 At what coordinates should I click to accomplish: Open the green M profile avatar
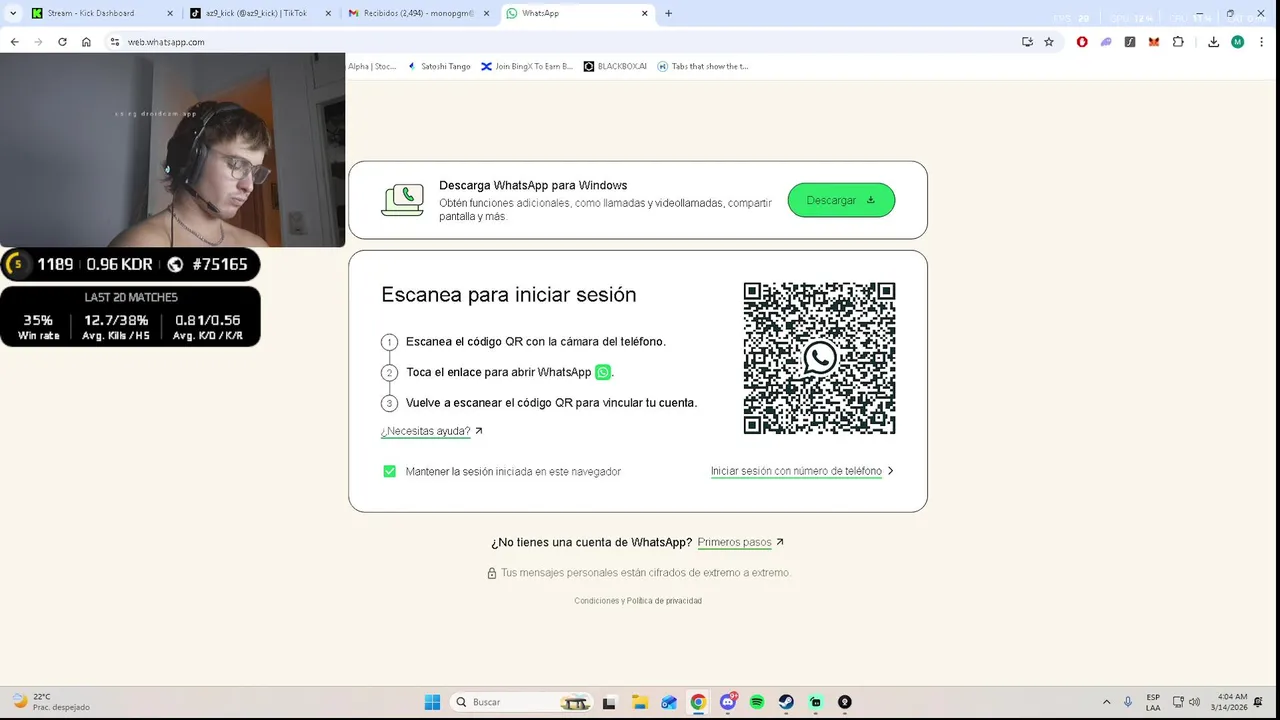point(1238,42)
